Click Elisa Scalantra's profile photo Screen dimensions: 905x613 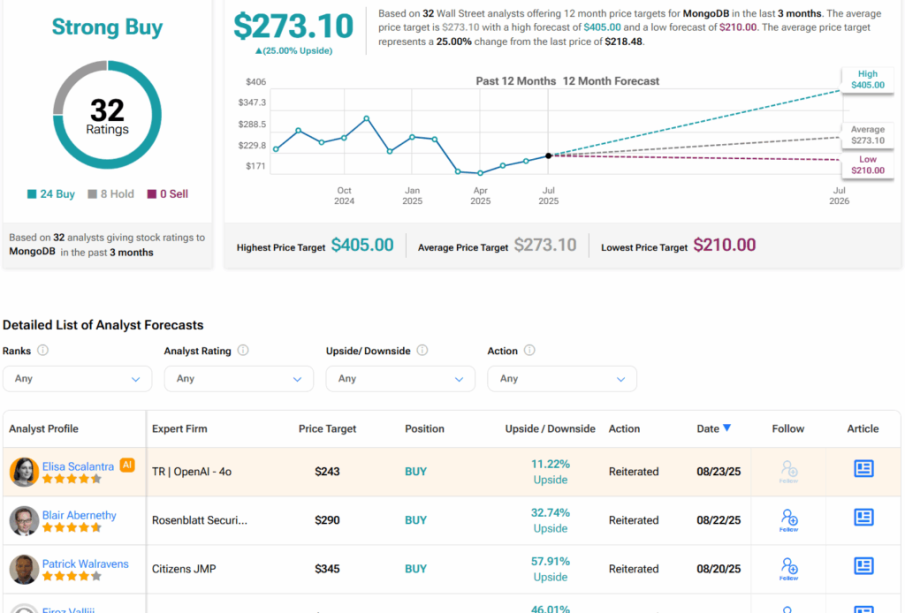click(x=24, y=472)
